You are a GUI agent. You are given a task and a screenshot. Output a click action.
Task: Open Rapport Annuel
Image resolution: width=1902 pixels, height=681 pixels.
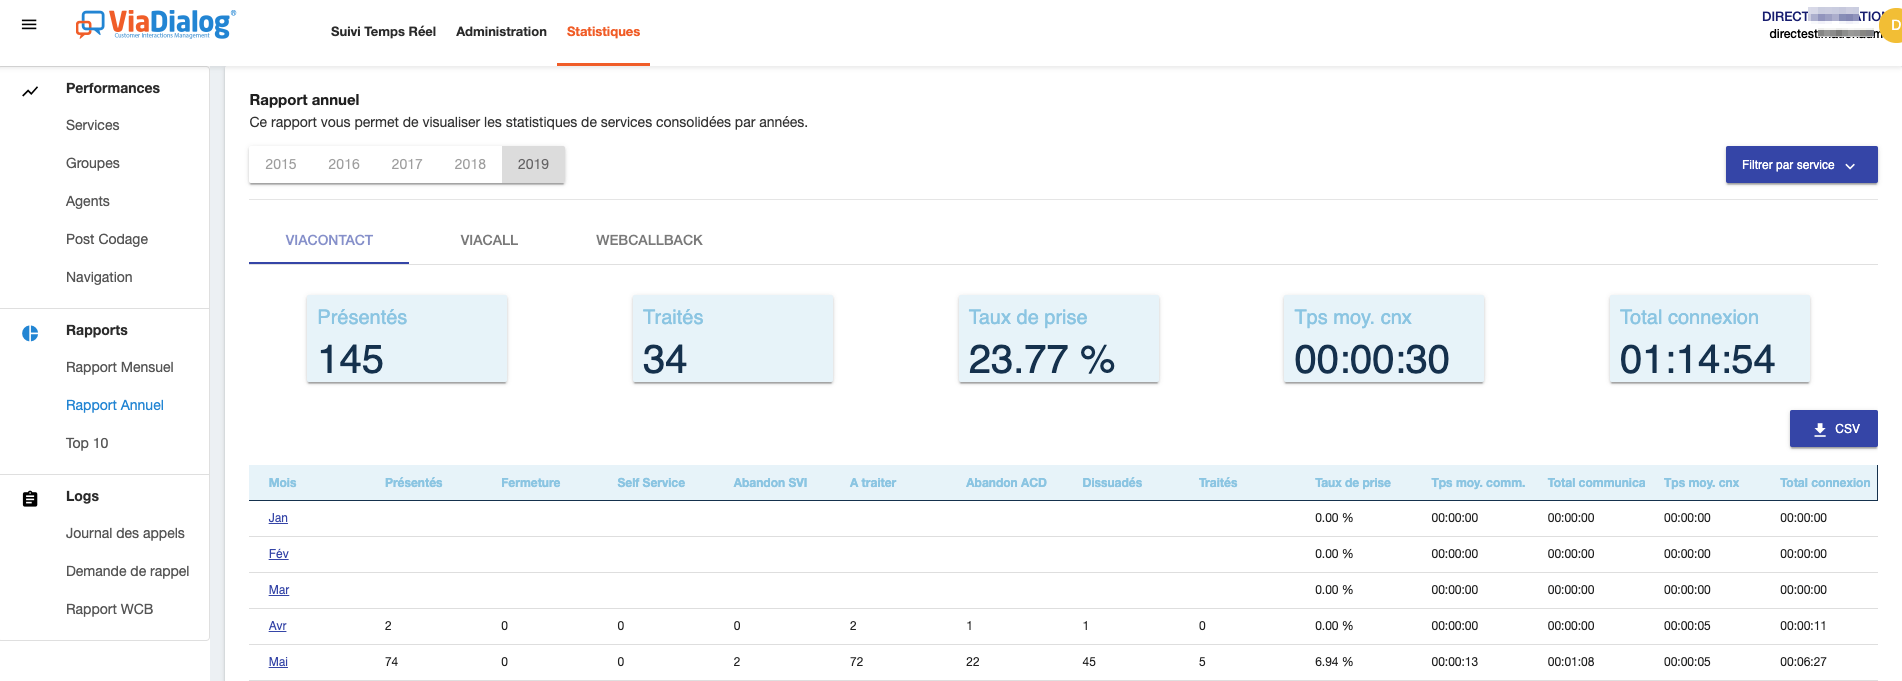click(x=115, y=405)
